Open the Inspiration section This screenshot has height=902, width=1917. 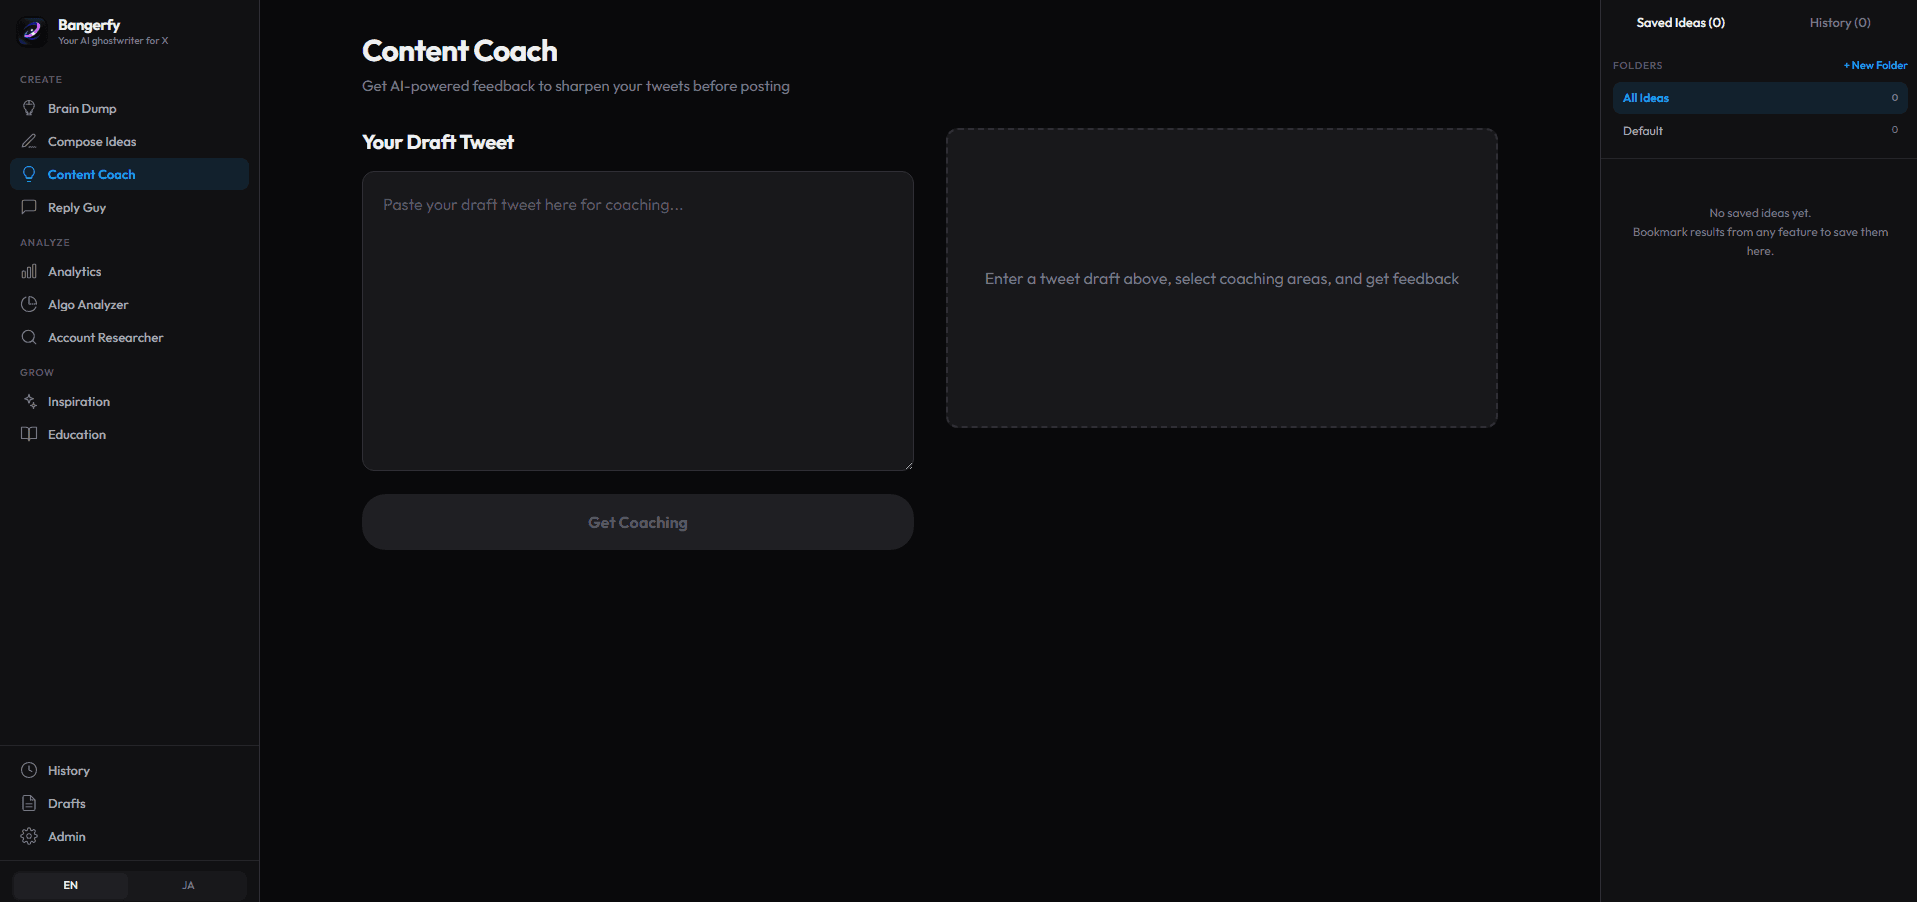[79, 401]
